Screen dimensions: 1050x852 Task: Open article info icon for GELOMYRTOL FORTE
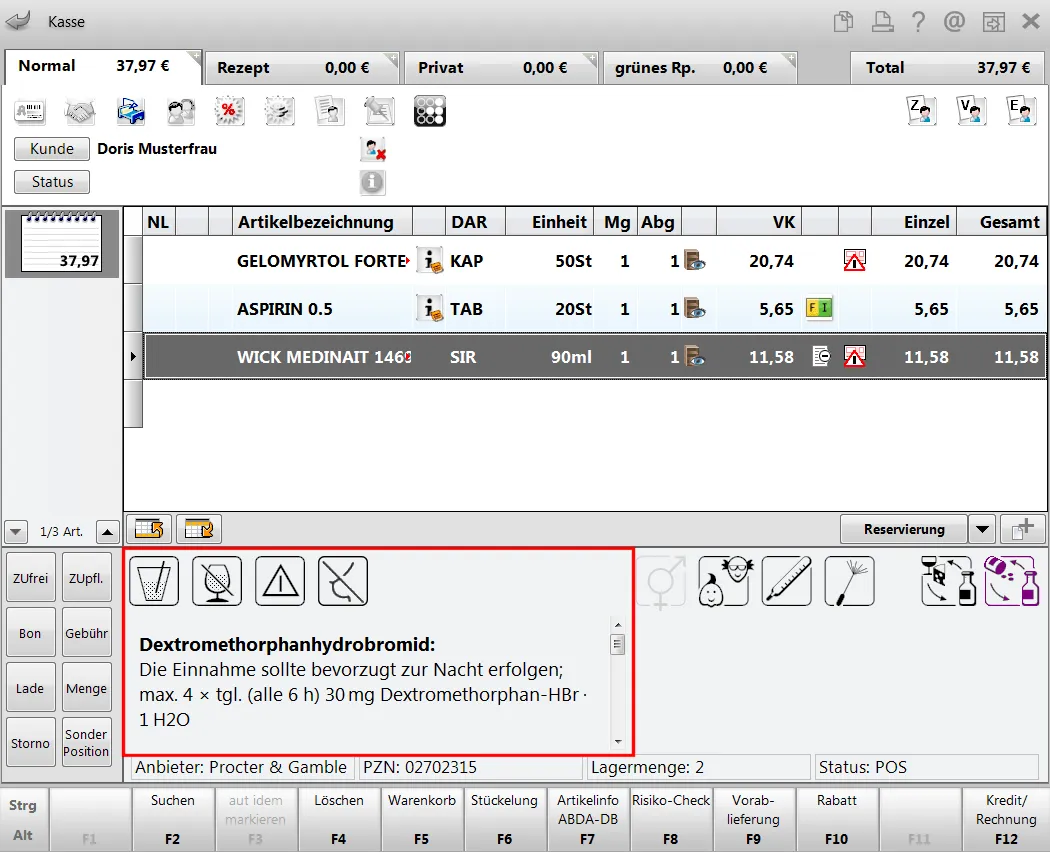click(429, 260)
